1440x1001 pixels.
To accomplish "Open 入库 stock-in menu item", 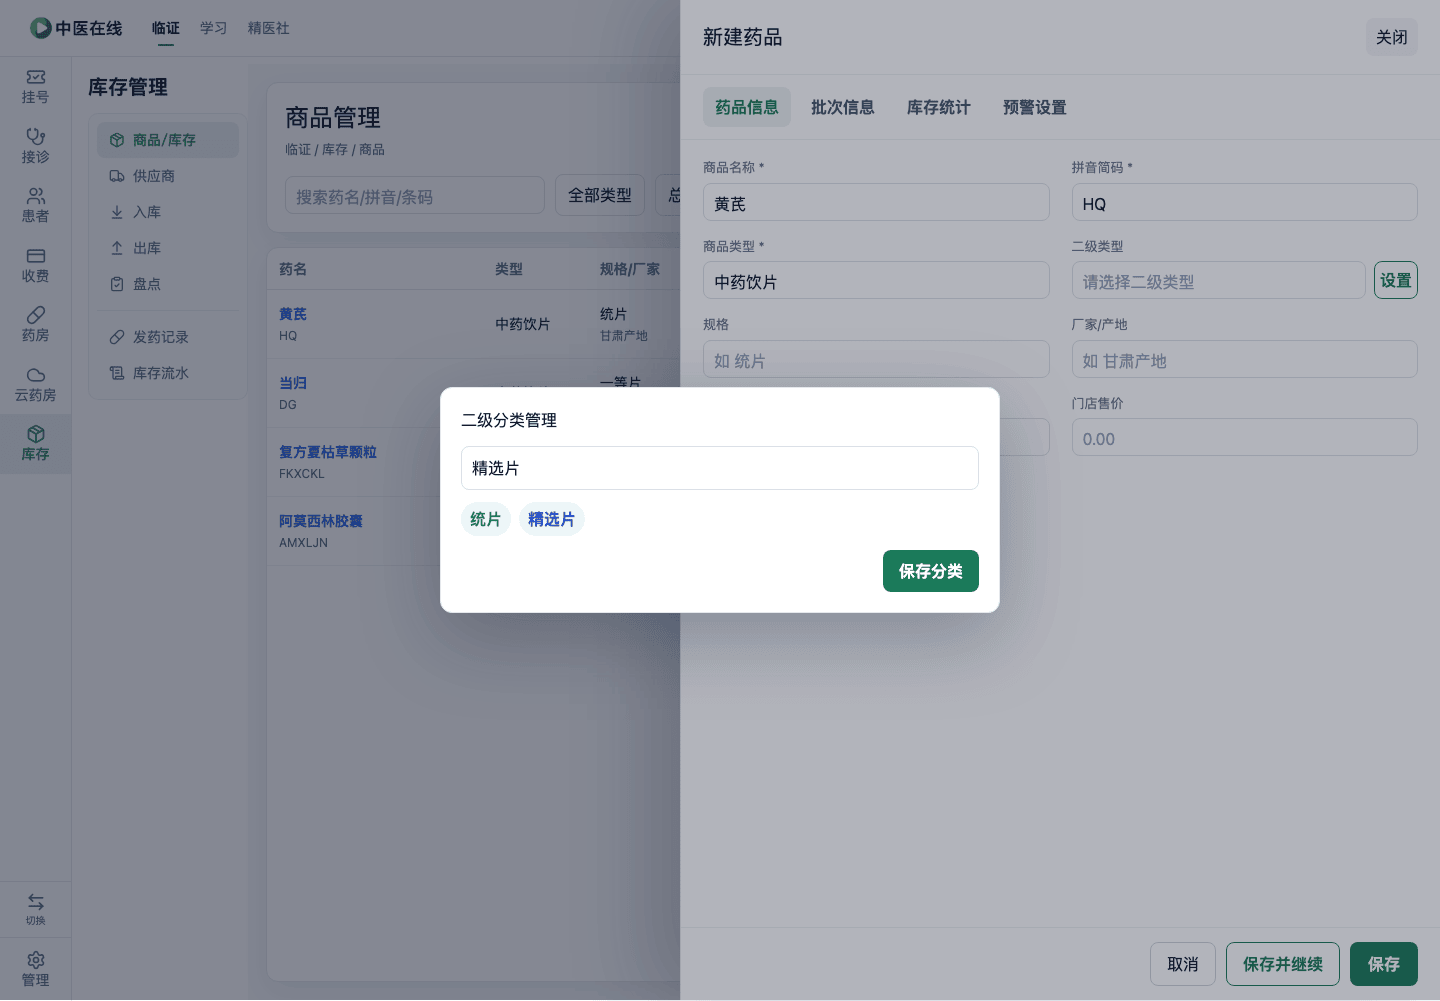I will point(168,212).
